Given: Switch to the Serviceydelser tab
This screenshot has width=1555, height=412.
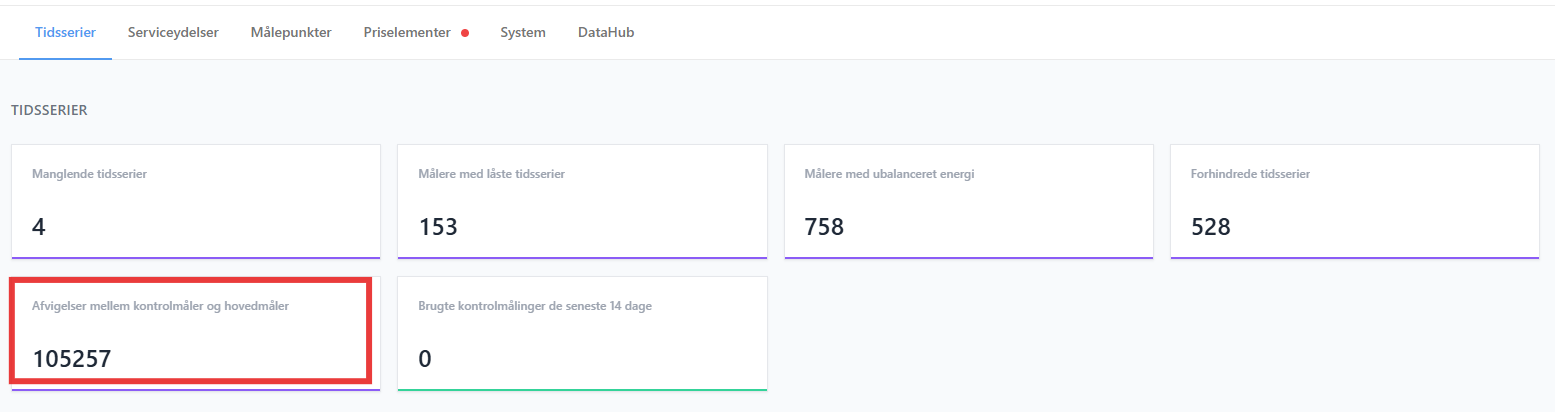Looking at the screenshot, I should [x=173, y=32].
